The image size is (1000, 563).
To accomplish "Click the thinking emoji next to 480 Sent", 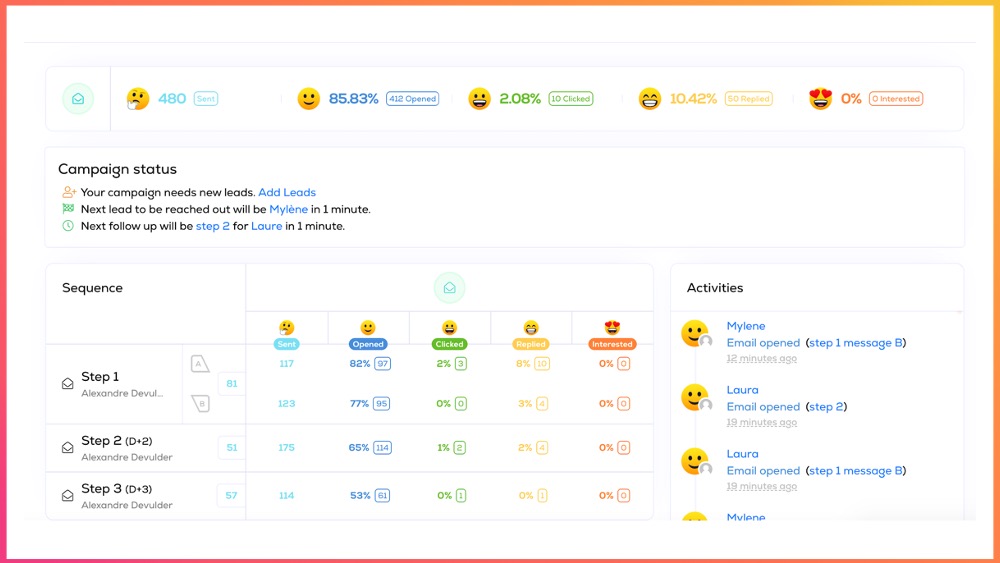I will (x=138, y=99).
